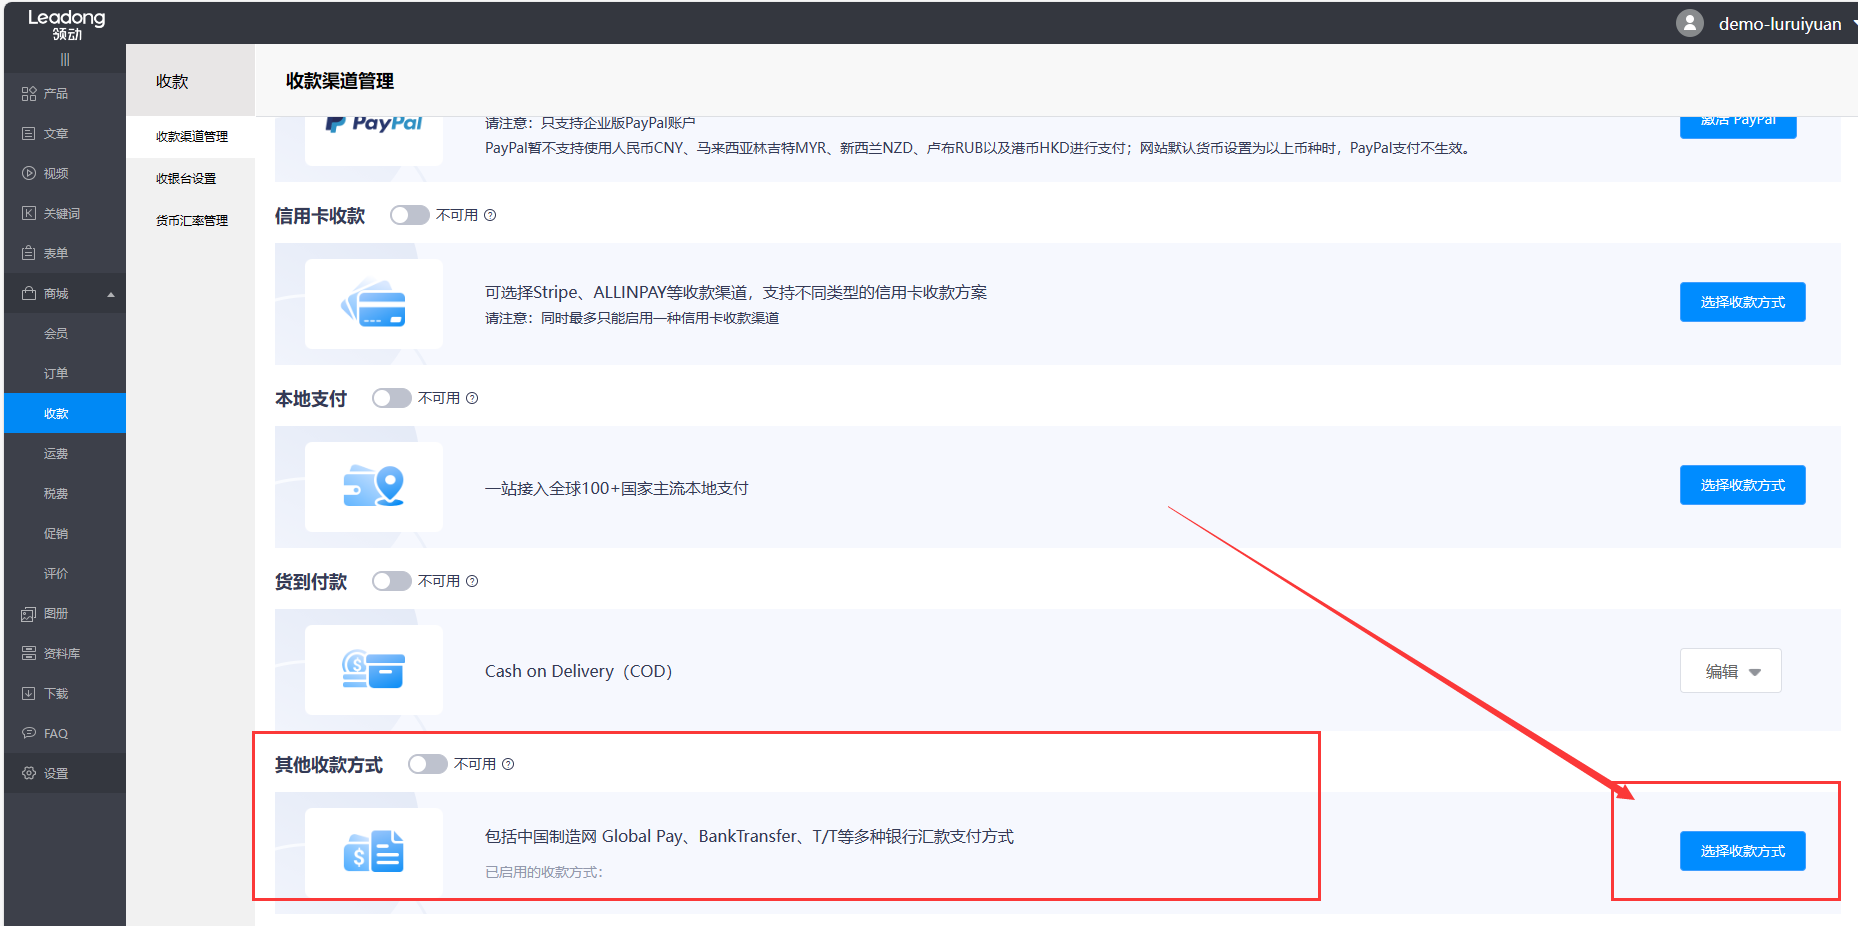Viewport: 1858px width, 926px height.
Task: Turn on the 本地支付 switch
Action: pos(391,397)
